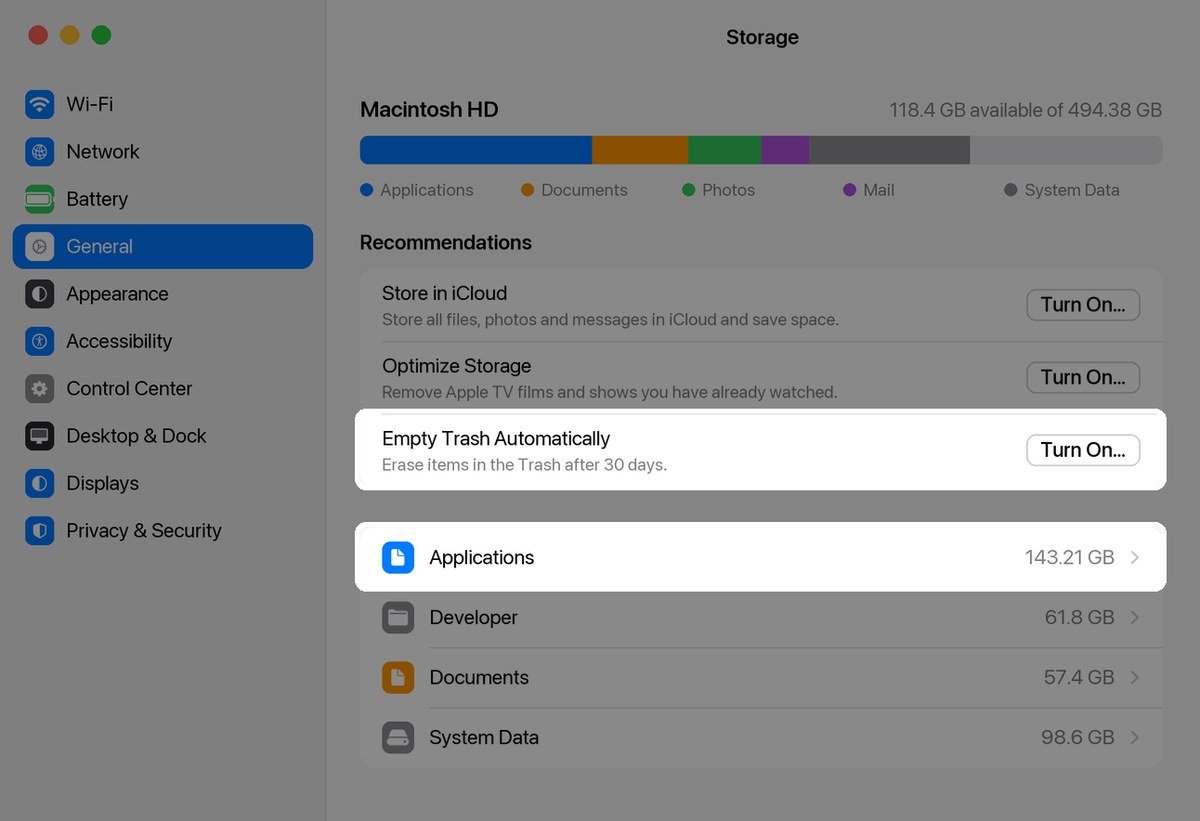The height and width of the screenshot is (821, 1200).
Task: Click the Photos legend label
Action: pyautogui.click(x=728, y=190)
